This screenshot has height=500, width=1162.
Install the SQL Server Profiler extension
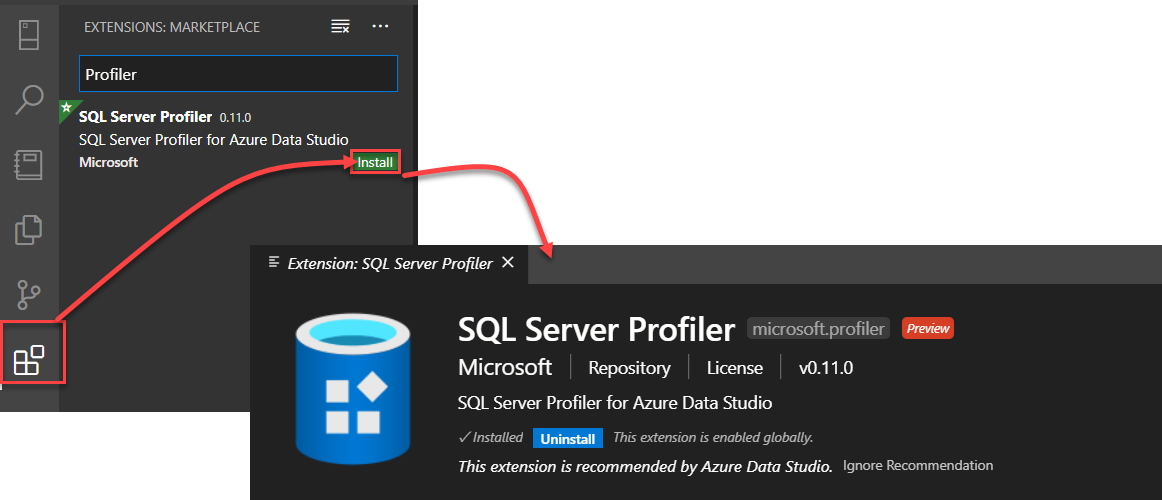pos(376,162)
